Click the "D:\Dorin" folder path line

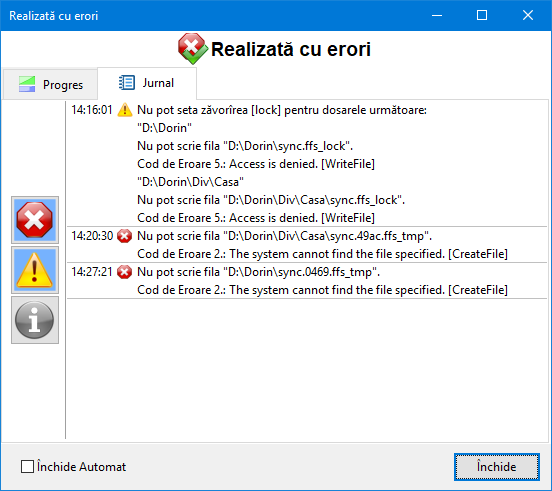164,128
